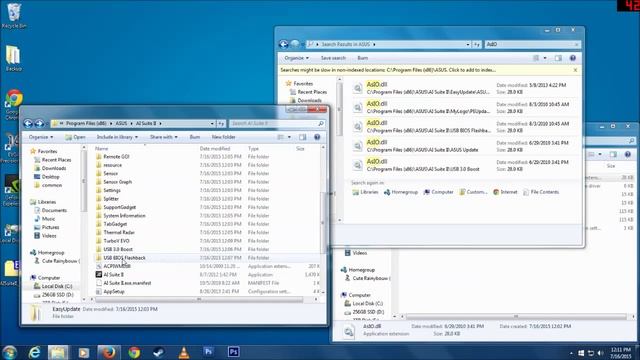Switch to Firefox in the taskbar
The image size is (640, 360).
(109, 352)
